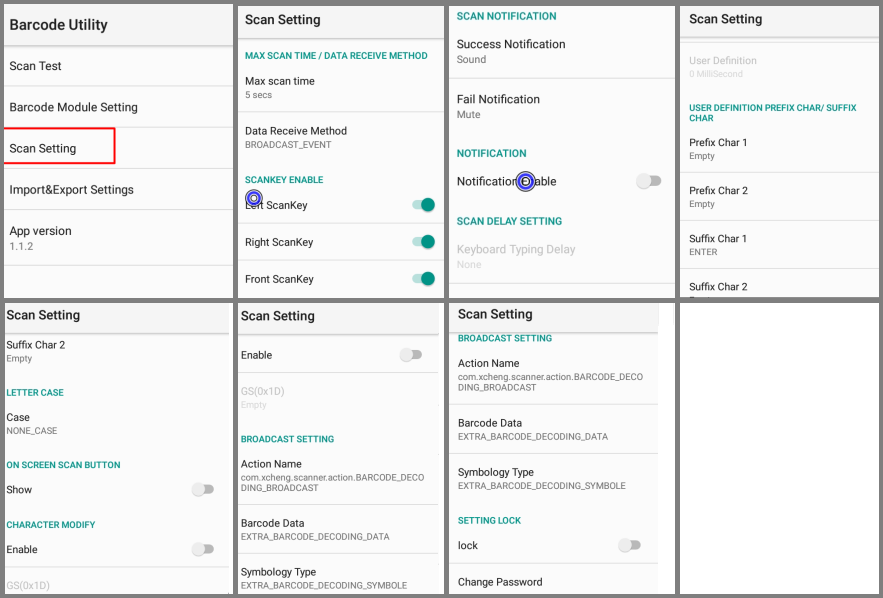Disable the Front ScanKey switch

(423, 279)
